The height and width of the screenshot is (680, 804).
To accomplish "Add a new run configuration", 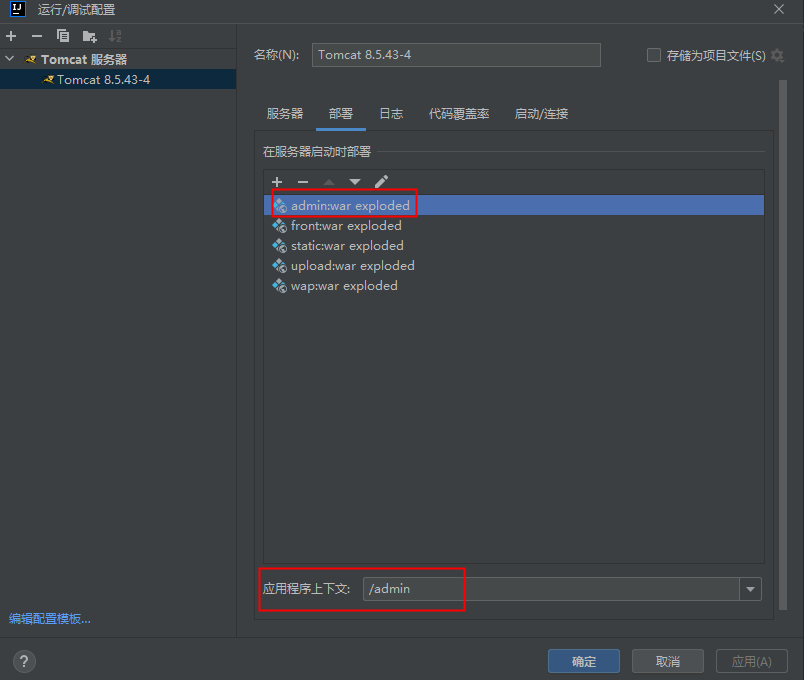I will tap(11, 36).
